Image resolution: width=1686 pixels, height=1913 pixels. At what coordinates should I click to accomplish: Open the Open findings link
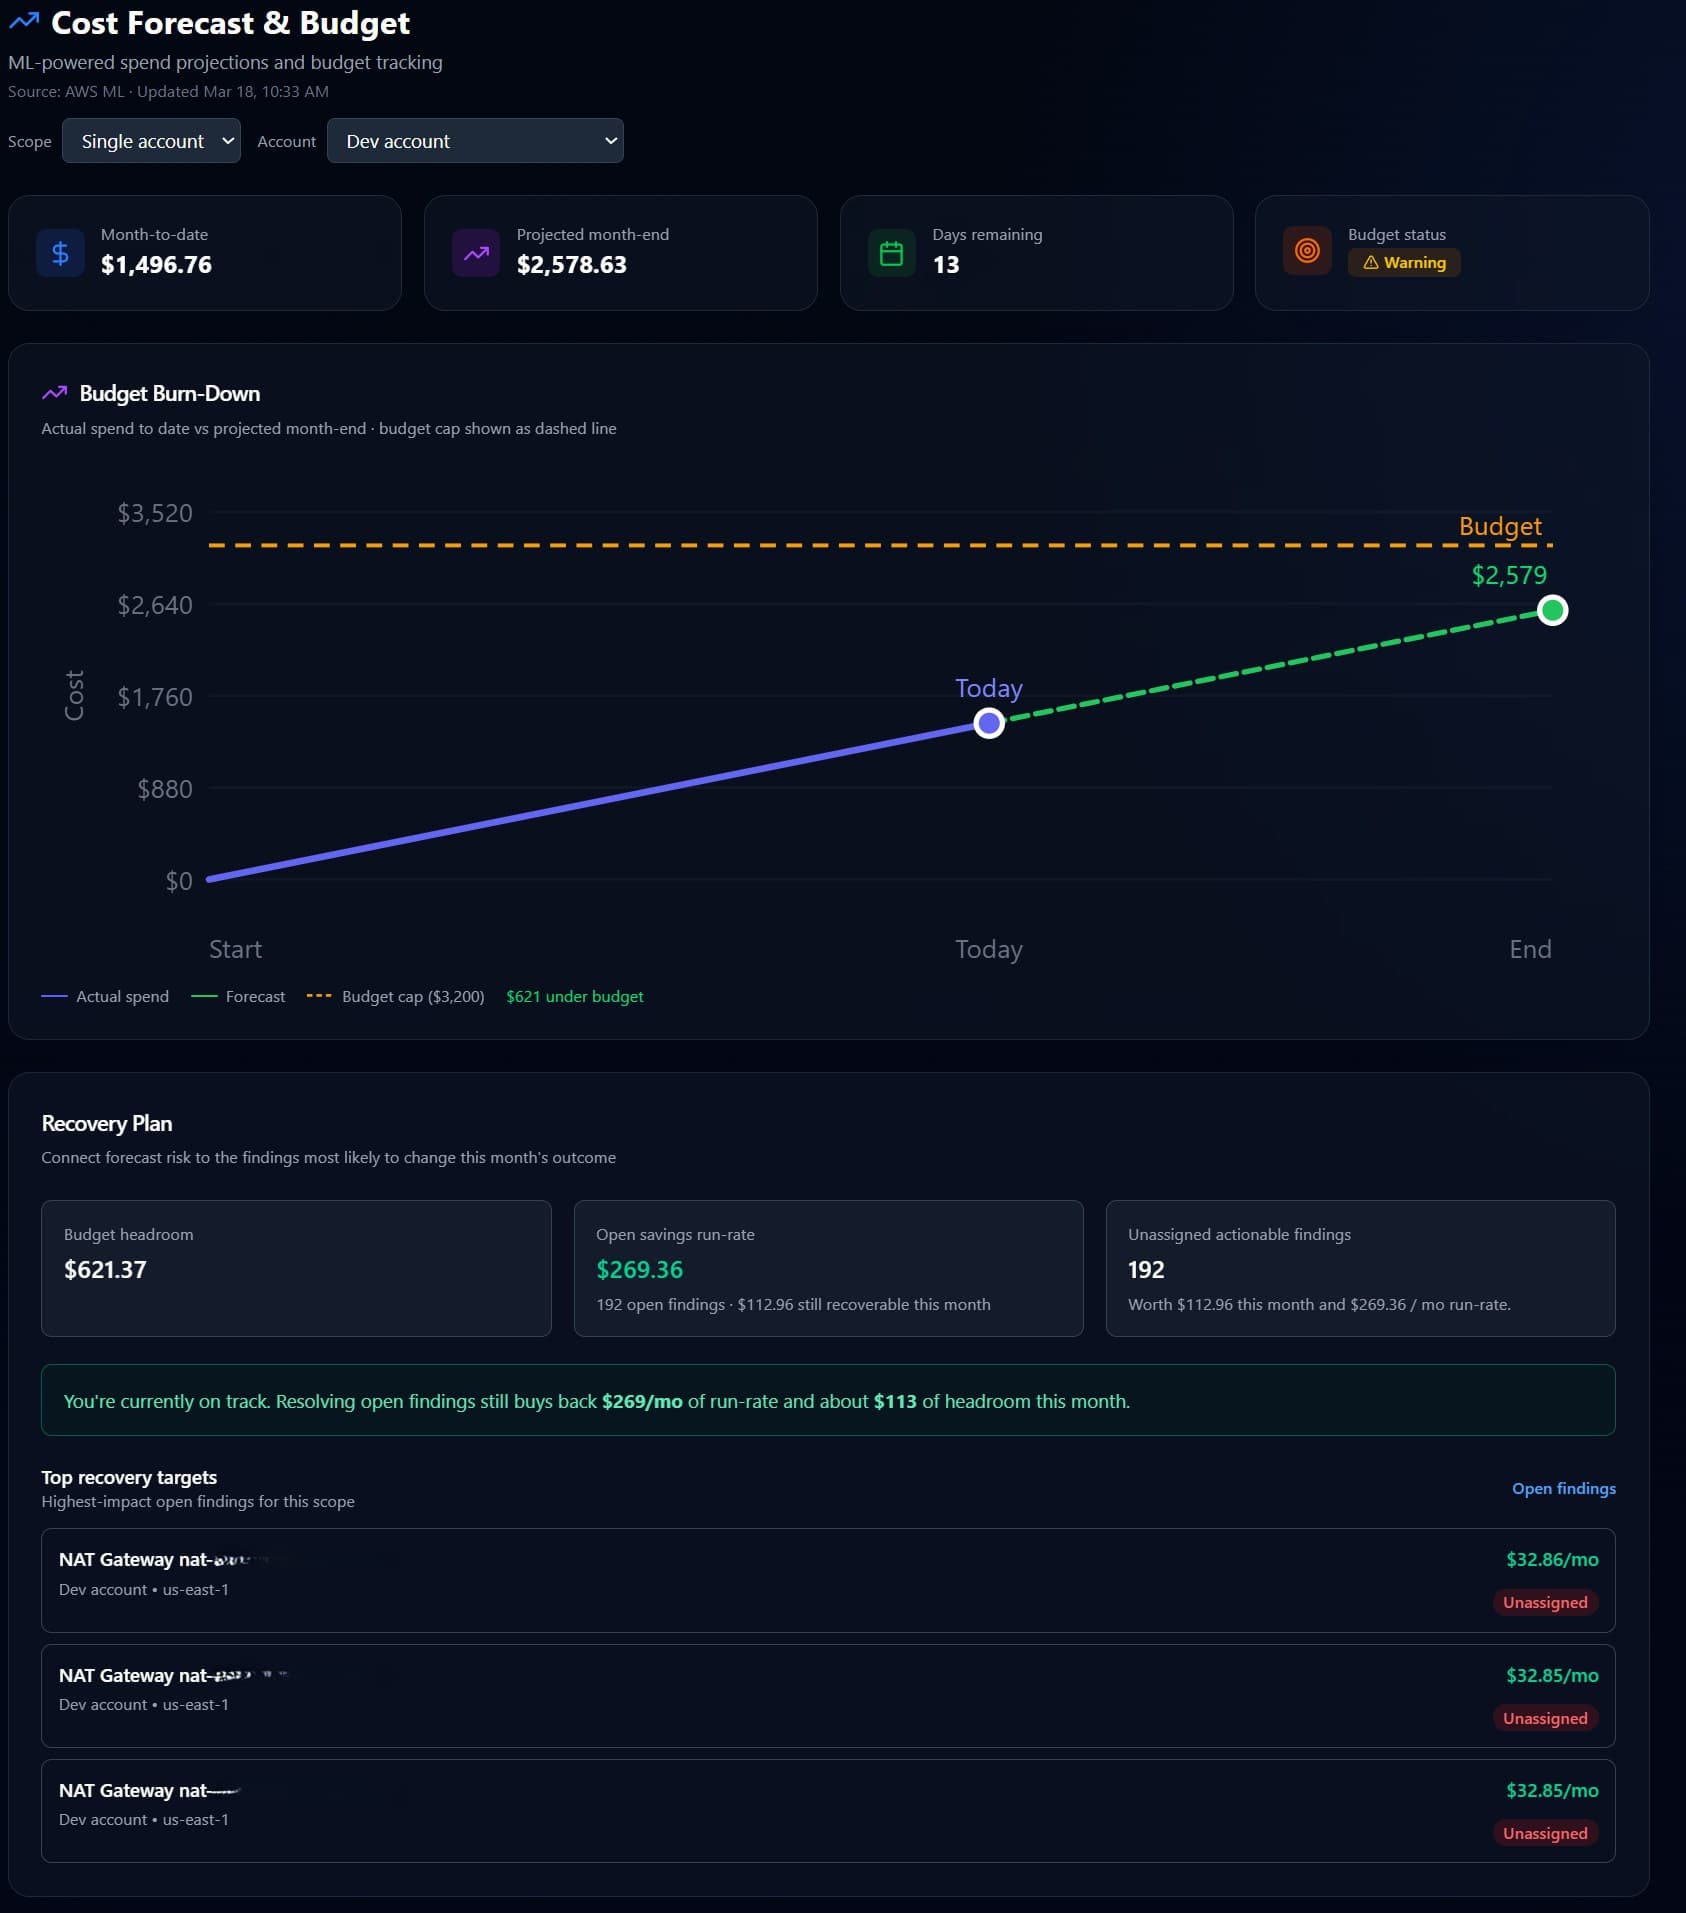pyautogui.click(x=1562, y=1488)
